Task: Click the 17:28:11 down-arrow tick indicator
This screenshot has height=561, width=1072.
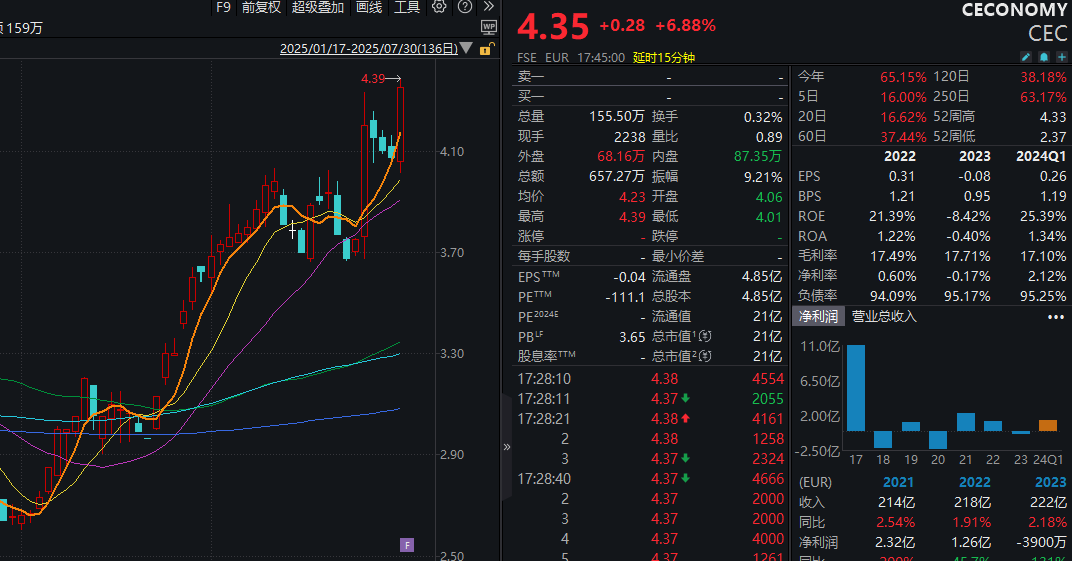Action: (685, 398)
